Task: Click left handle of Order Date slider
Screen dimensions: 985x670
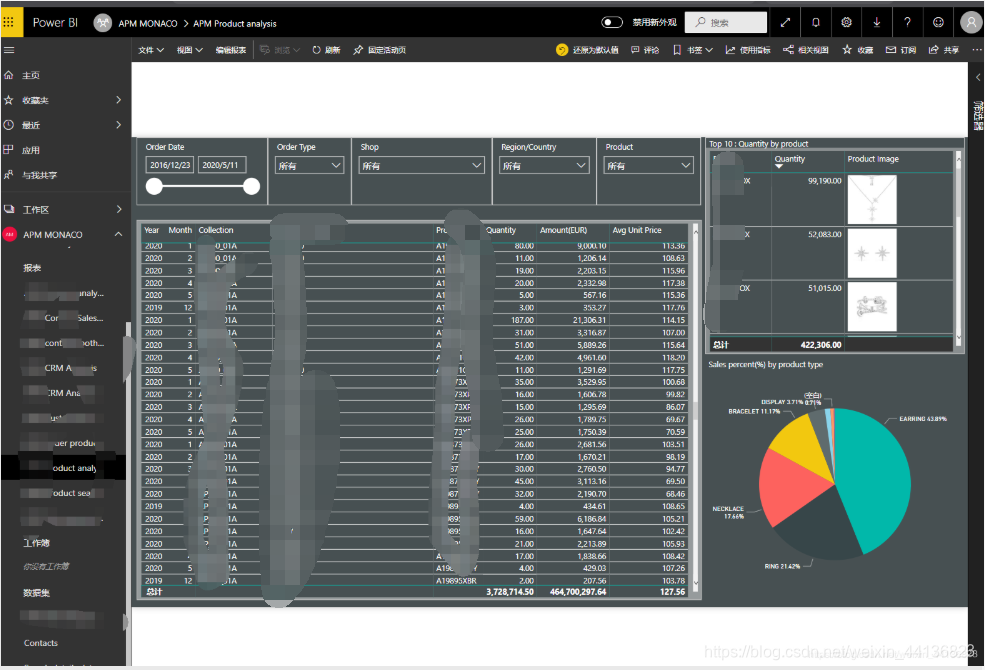Action: 154,186
